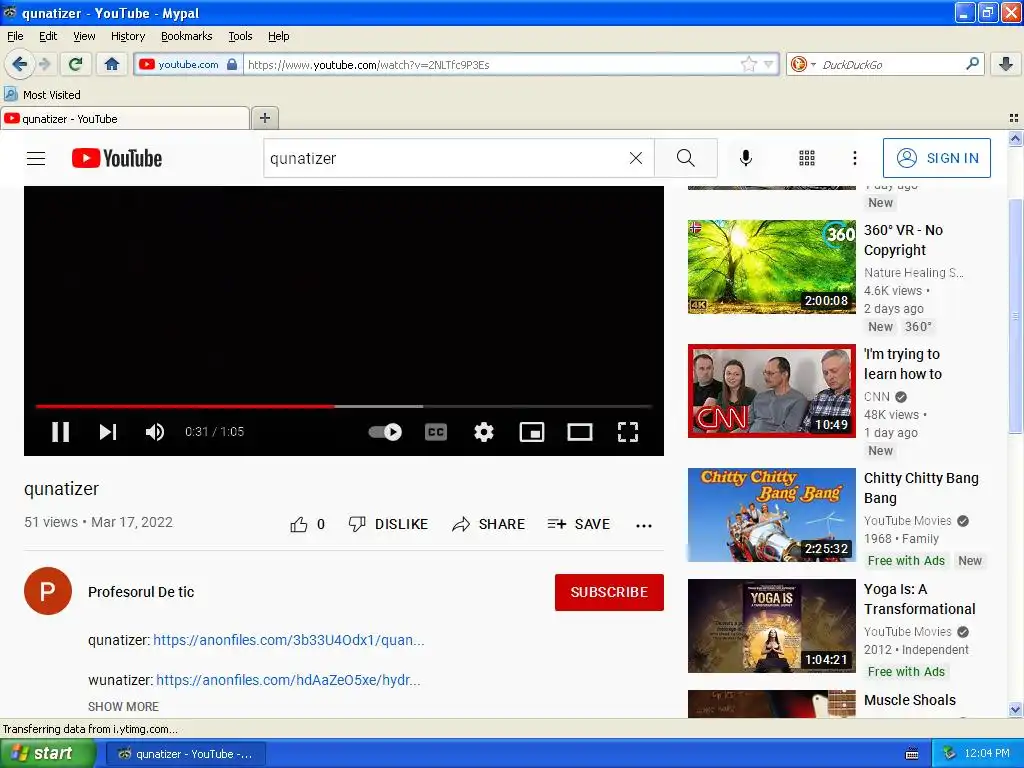Seek on the red video progress bar
The height and width of the screenshot is (768, 1024).
pos(344,406)
